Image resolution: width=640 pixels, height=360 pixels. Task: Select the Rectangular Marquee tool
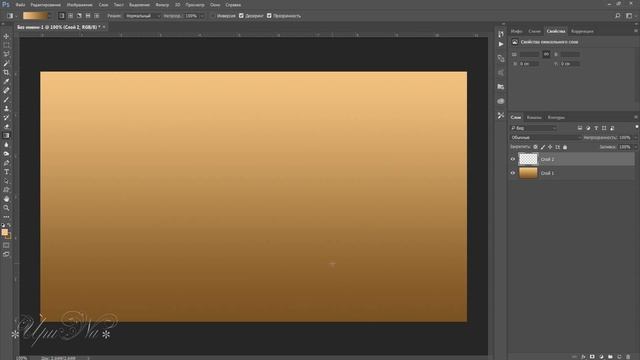pos(6,45)
